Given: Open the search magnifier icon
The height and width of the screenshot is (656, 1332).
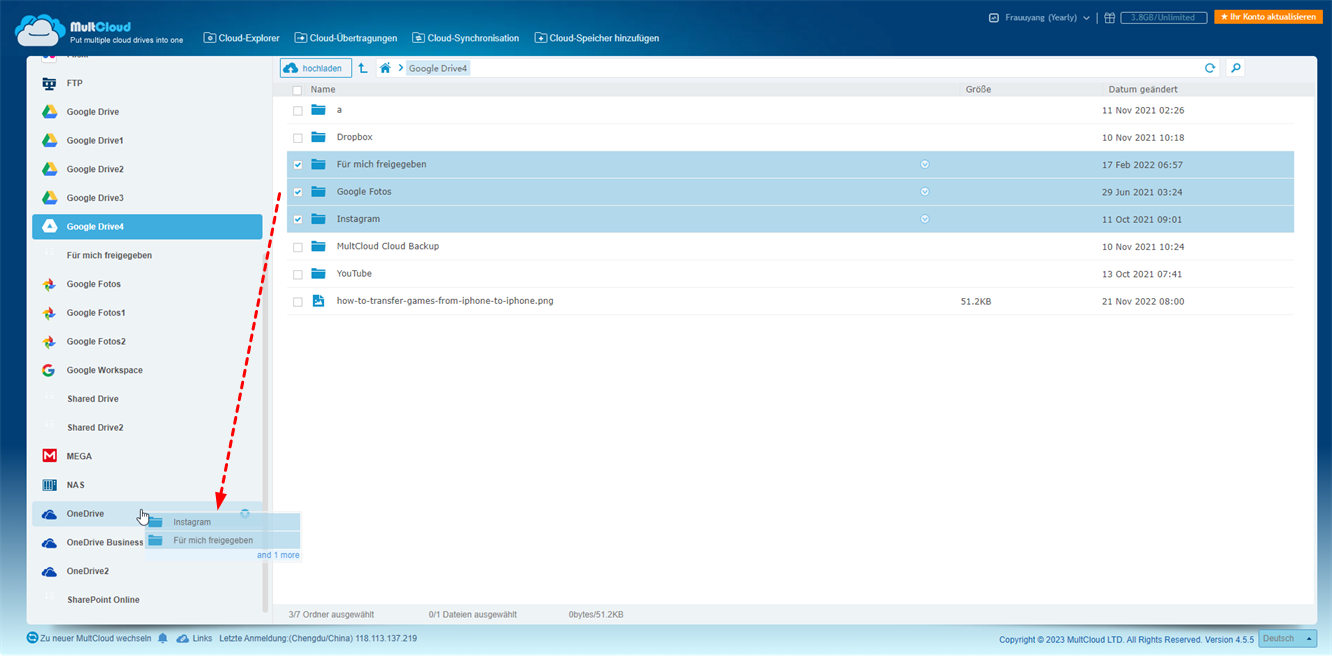Looking at the screenshot, I should tap(1236, 68).
